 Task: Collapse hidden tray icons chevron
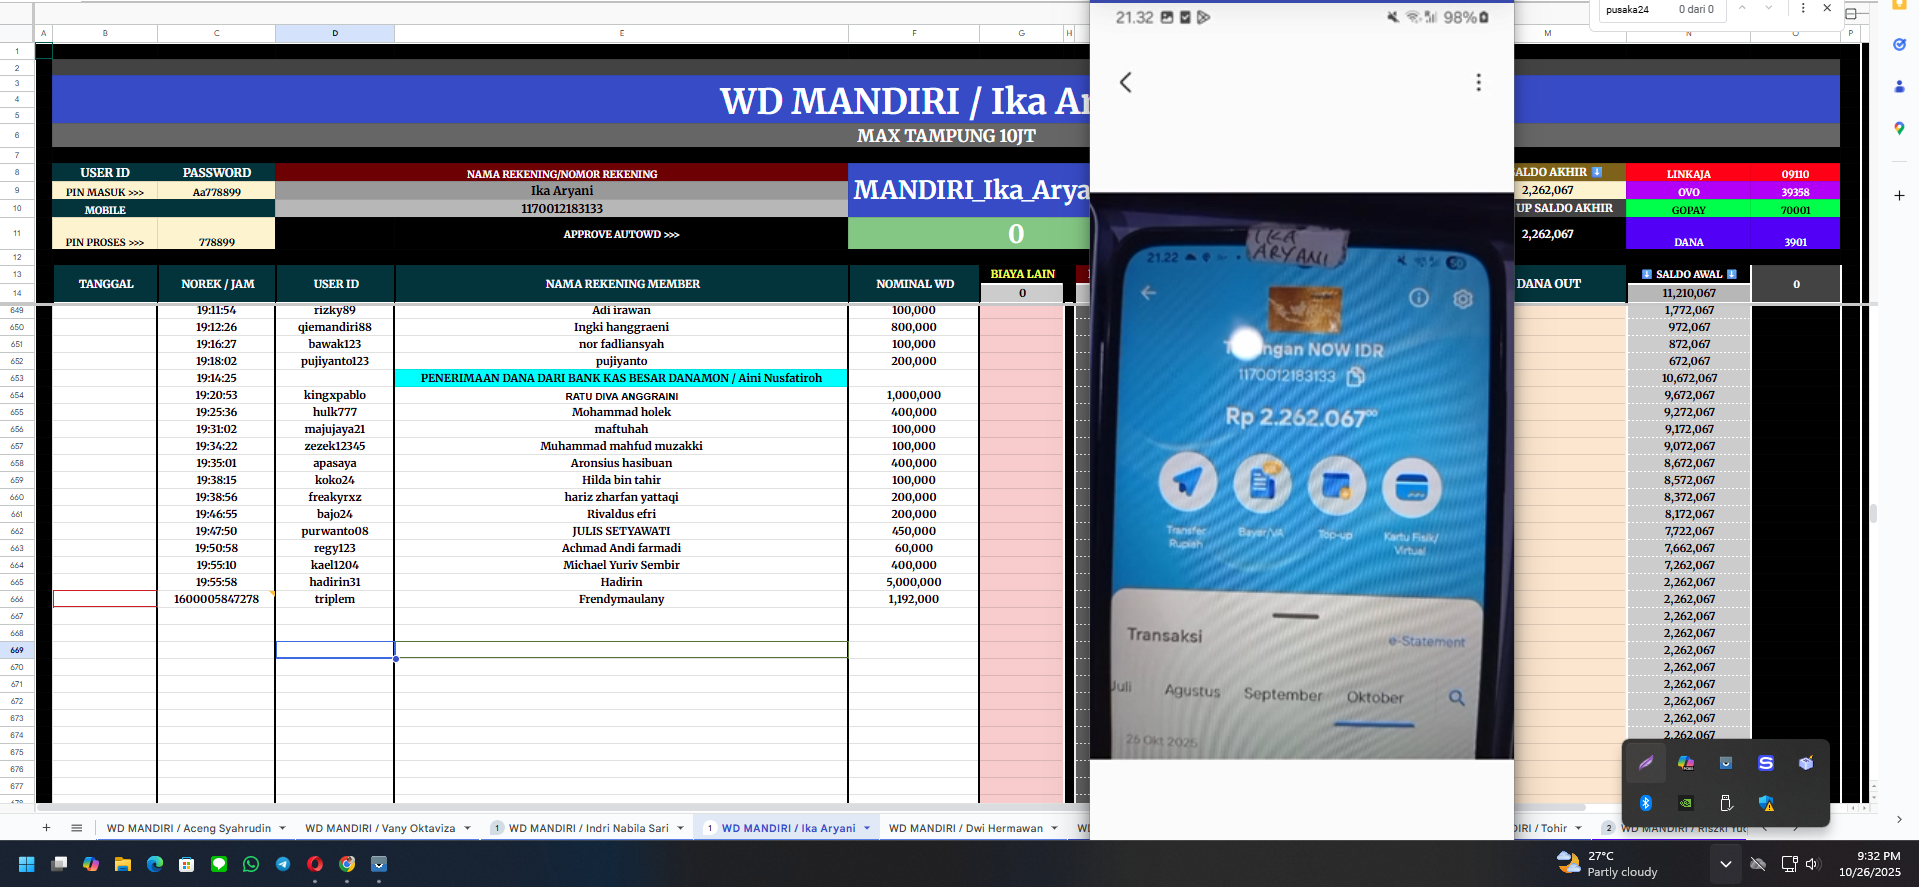point(1725,864)
